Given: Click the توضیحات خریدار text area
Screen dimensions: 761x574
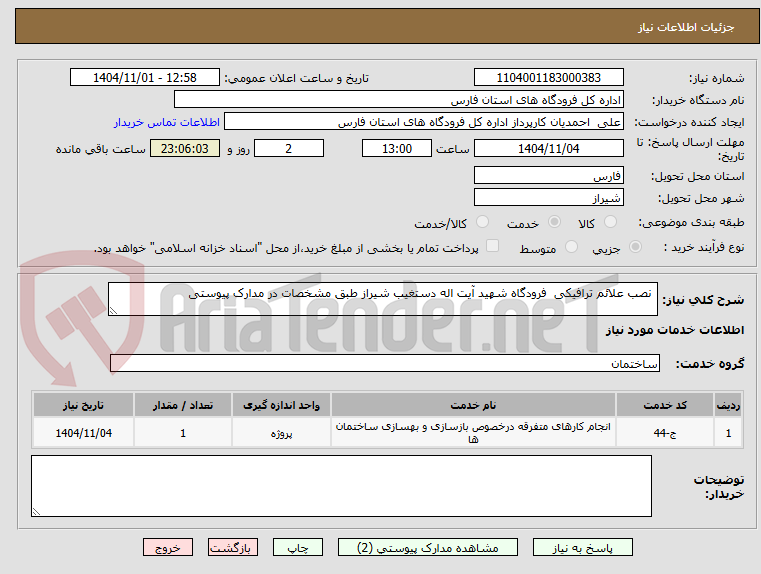Looking at the screenshot, I should 341,486.
